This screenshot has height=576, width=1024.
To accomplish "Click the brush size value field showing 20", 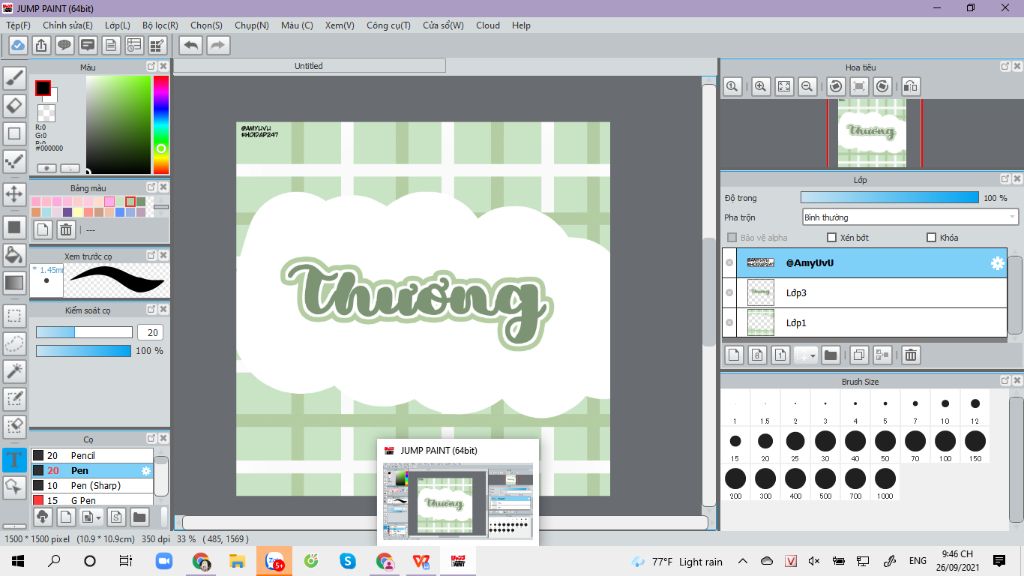I will pyautogui.click(x=151, y=332).
